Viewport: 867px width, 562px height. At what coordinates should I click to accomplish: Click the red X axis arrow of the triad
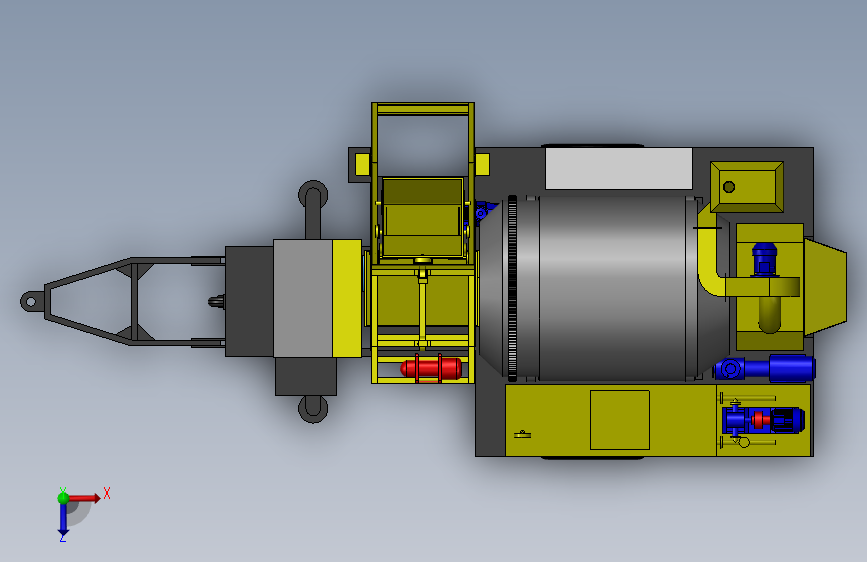coord(84,498)
